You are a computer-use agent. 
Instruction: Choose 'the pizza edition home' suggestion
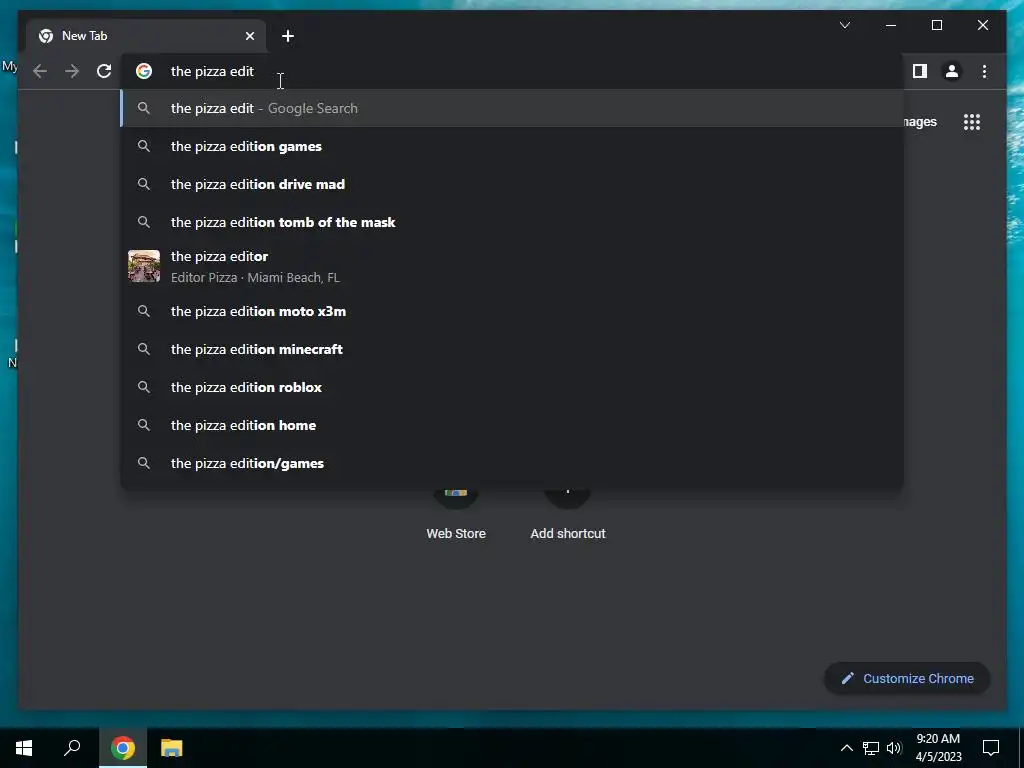click(512, 425)
